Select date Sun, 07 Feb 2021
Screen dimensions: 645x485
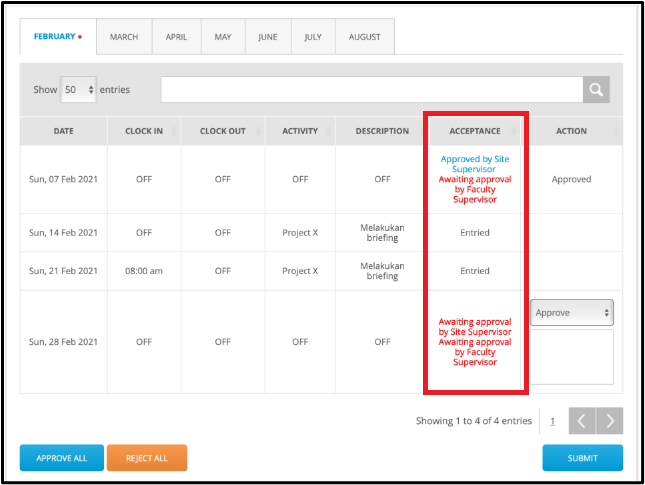coord(63,179)
